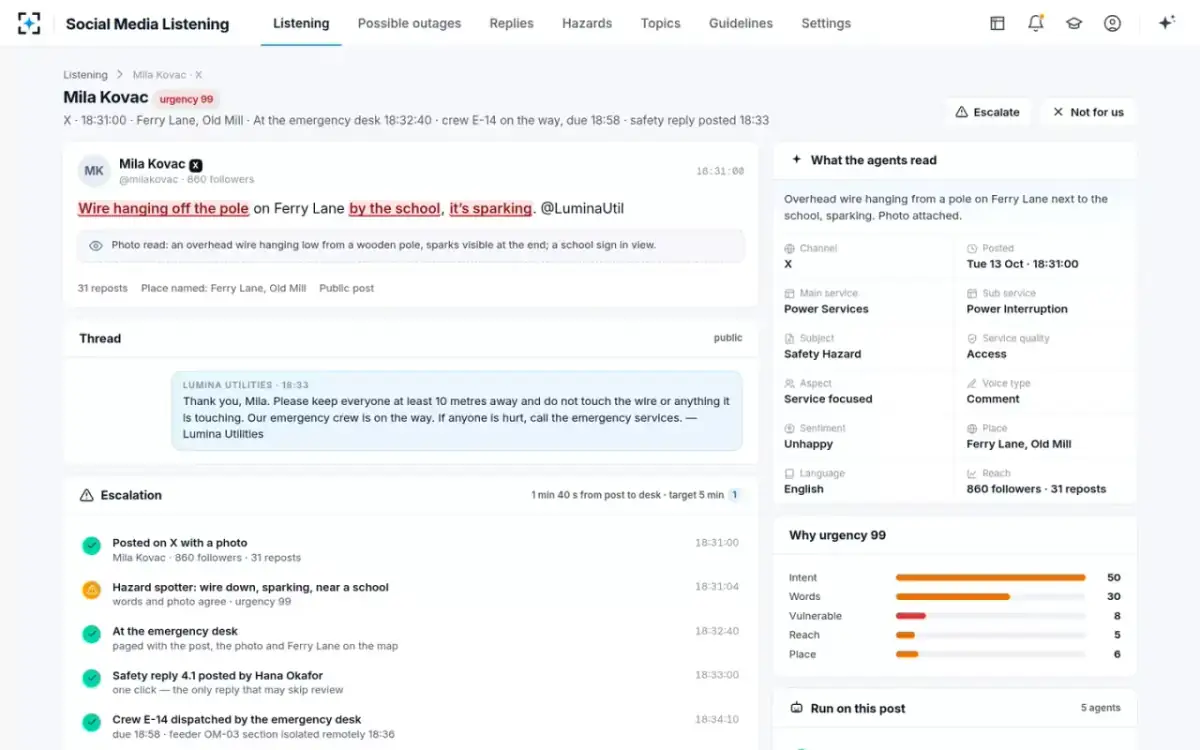This screenshot has height=750, width=1200.
Task: Click the orange Hazard spotter status icon
Action: pos(91,590)
